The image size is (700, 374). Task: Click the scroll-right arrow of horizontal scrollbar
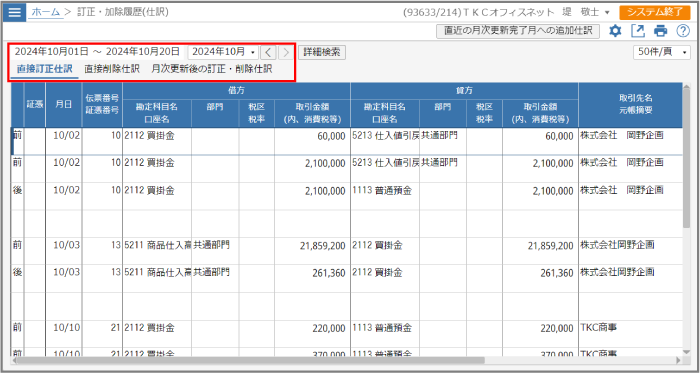678,360
